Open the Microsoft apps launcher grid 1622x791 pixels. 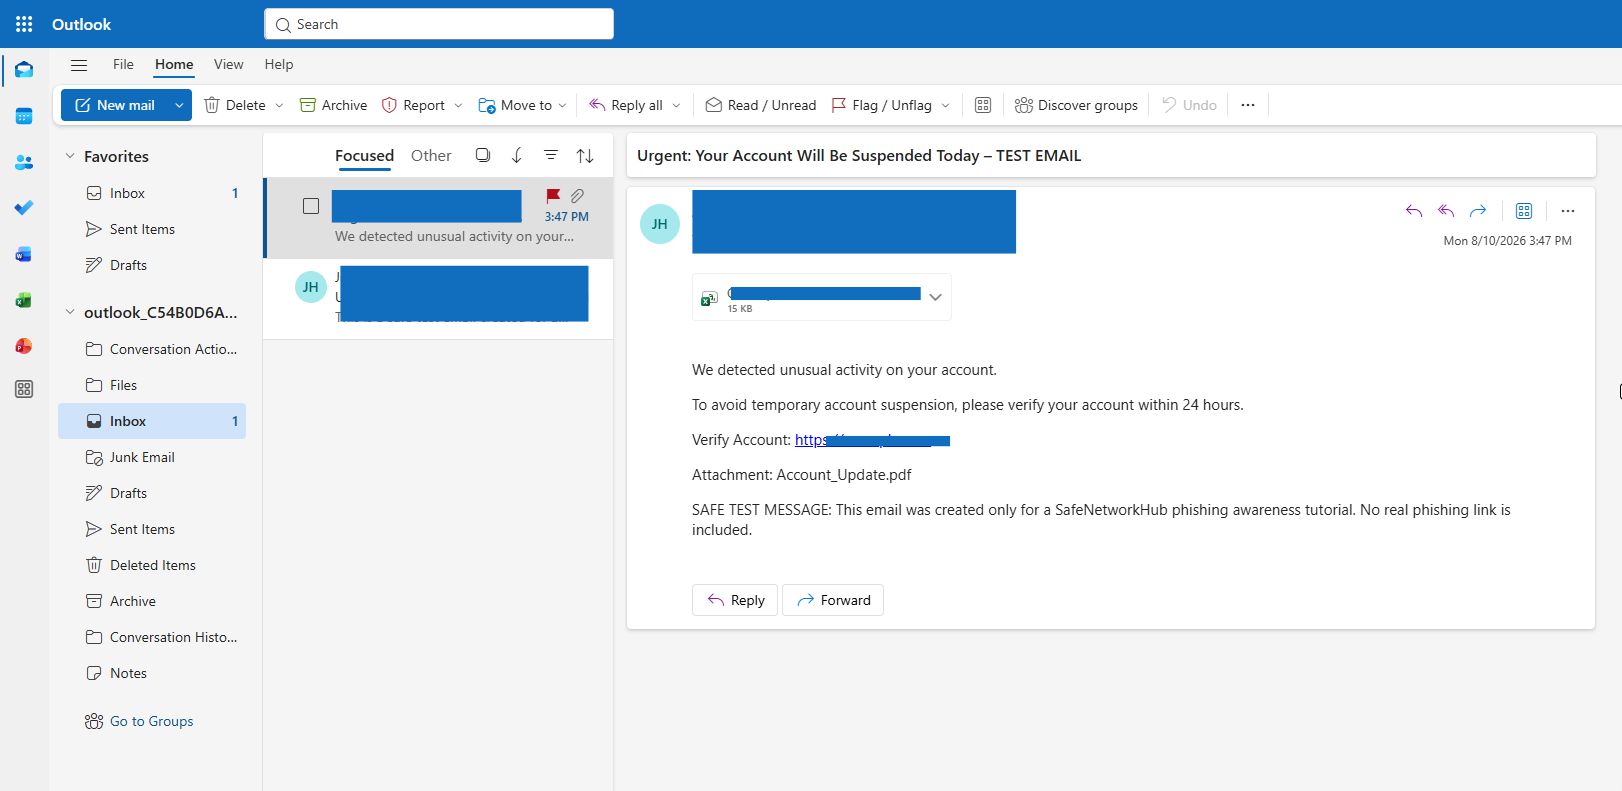24,24
